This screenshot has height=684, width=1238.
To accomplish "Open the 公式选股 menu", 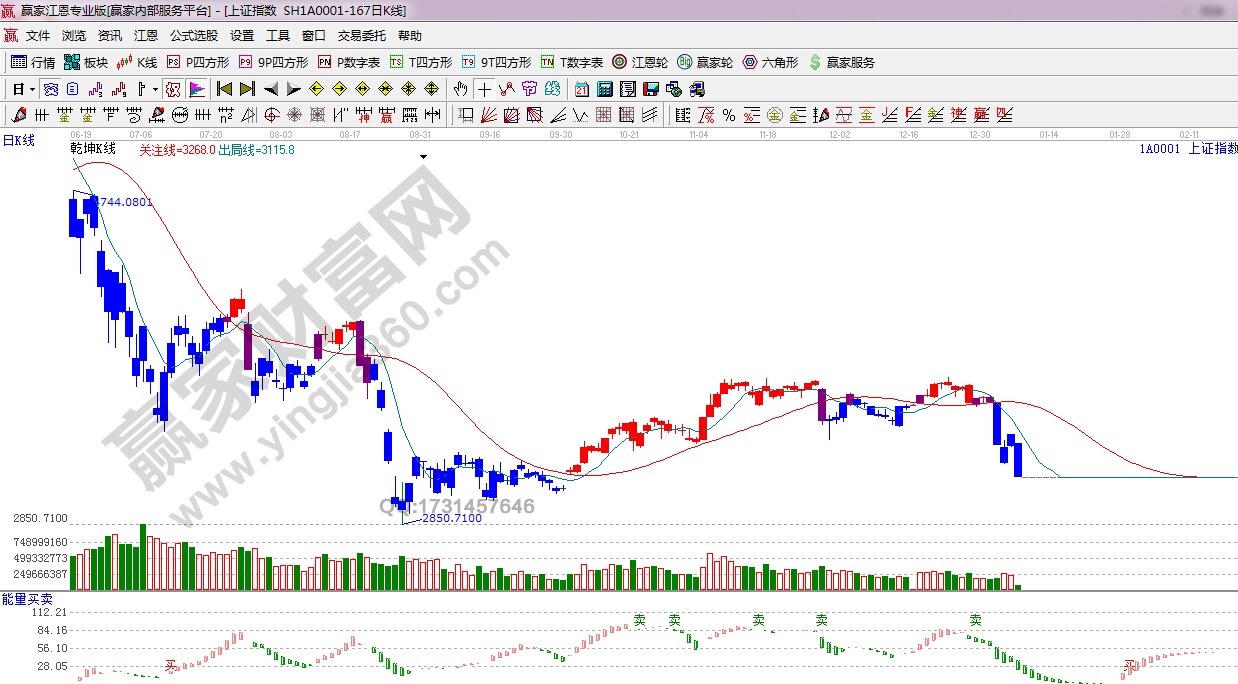I will click(193, 36).
